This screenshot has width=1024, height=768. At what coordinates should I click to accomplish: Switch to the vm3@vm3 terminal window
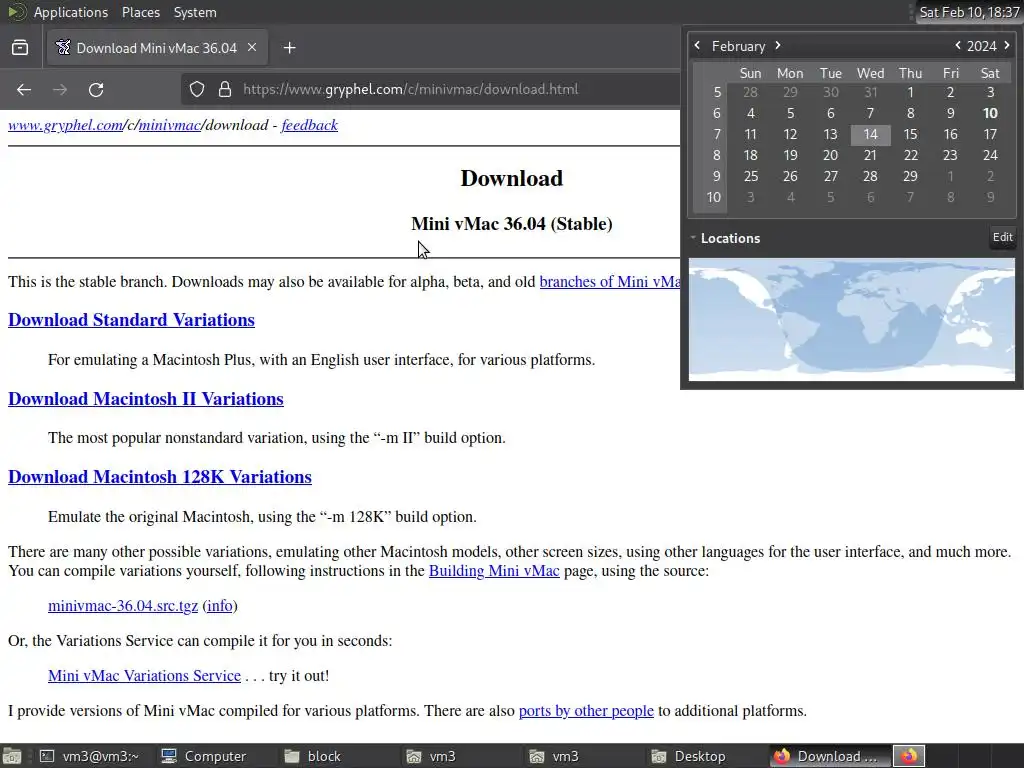pyautogui.click(x=89, y=756)
